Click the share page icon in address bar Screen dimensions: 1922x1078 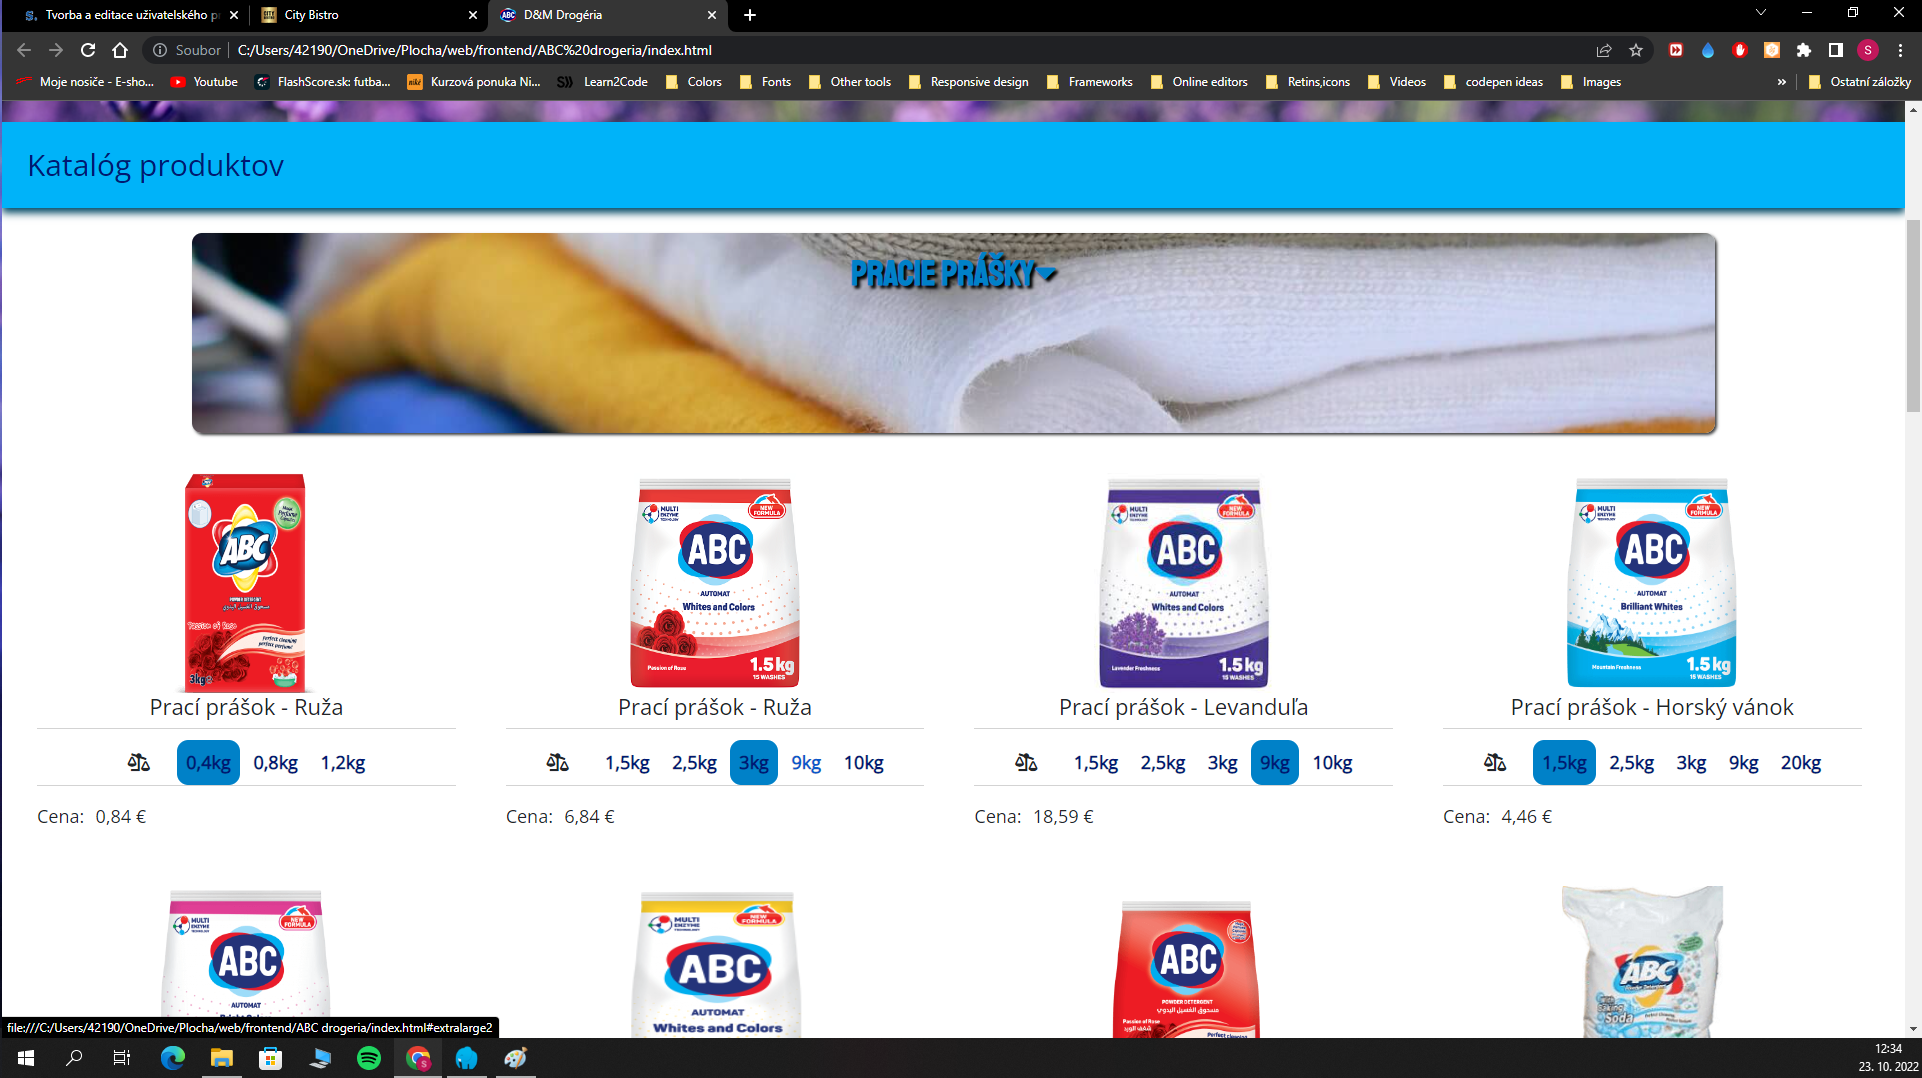pyautogui.click(x=1604, y=50)
